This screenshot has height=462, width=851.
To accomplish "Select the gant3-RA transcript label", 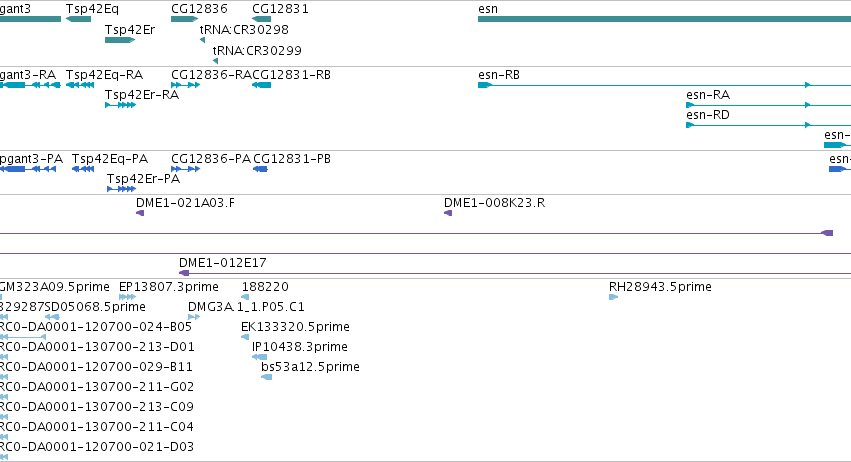I will pos(28,75).
